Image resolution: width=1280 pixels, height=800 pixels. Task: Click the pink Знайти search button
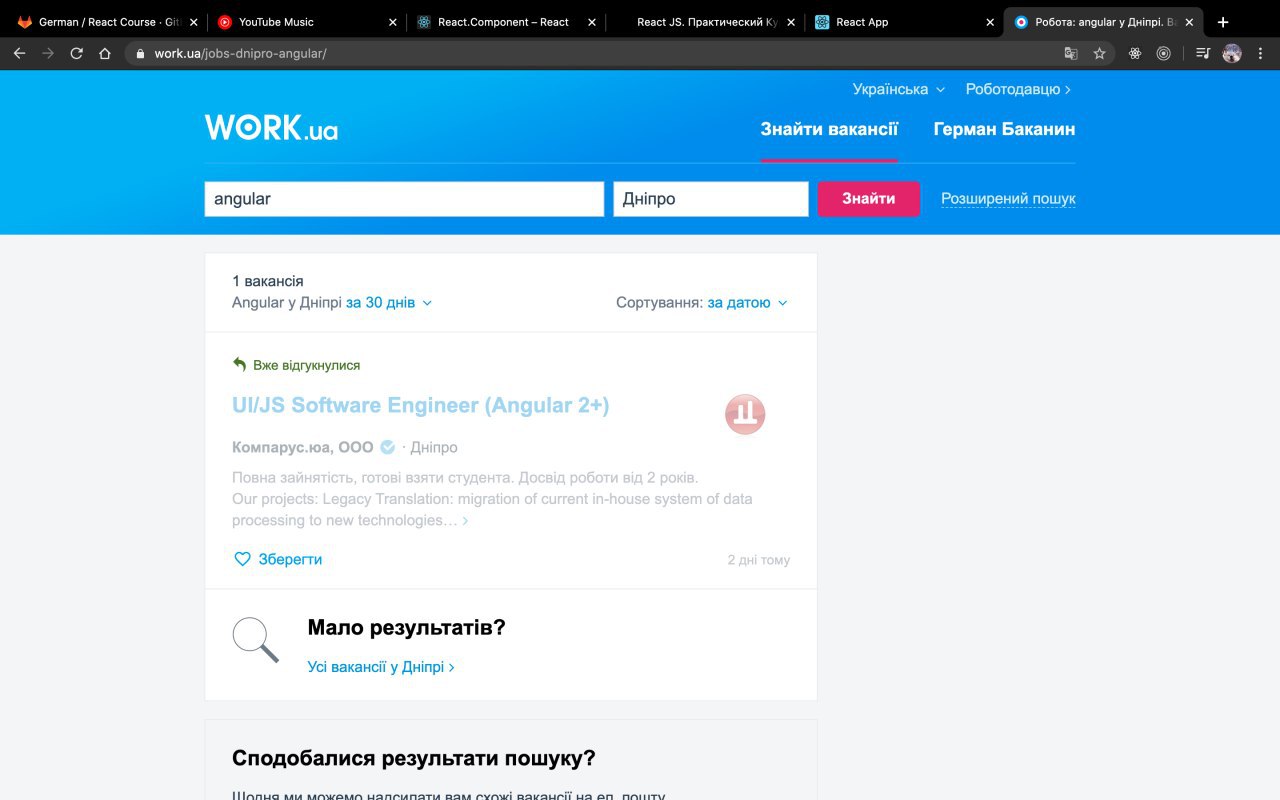pyautogui.click(x=869, y=198)
